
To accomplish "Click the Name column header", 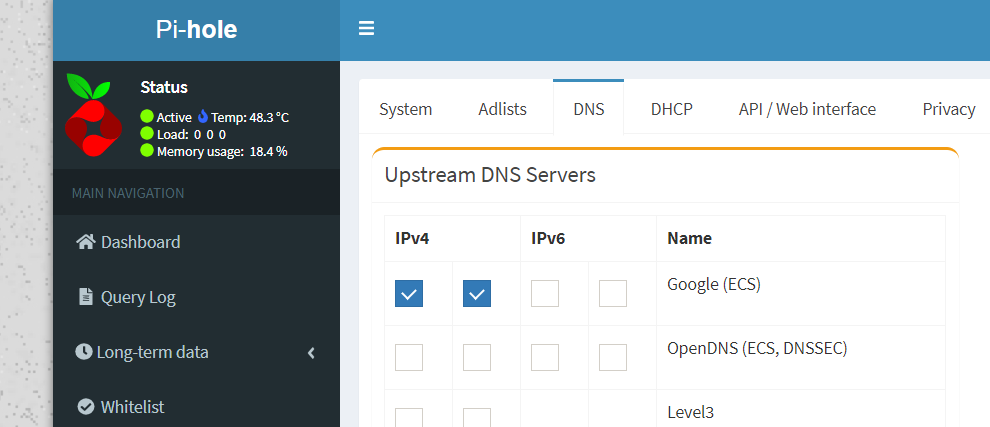I will tap(689, 238).
